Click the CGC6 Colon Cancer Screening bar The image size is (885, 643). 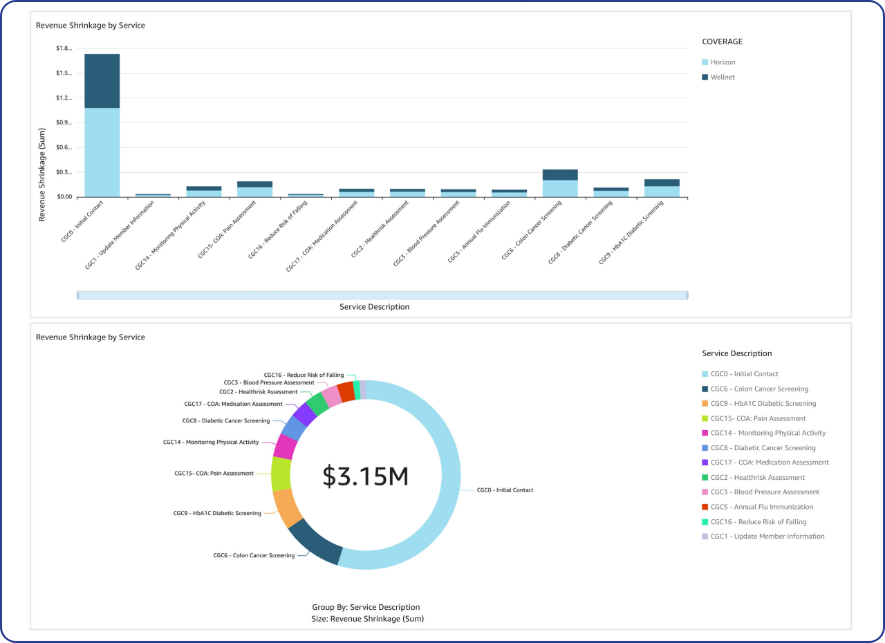[x=560, y=183]
